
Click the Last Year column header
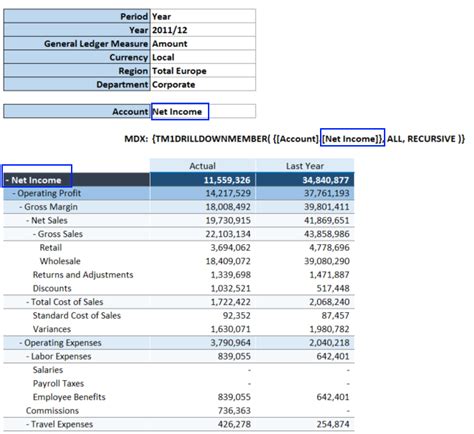(305, 166)
